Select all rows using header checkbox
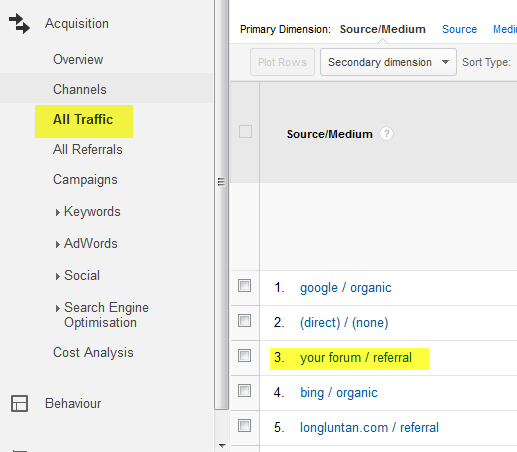Screen dimensions: 517x452 [x=245, y=132]
